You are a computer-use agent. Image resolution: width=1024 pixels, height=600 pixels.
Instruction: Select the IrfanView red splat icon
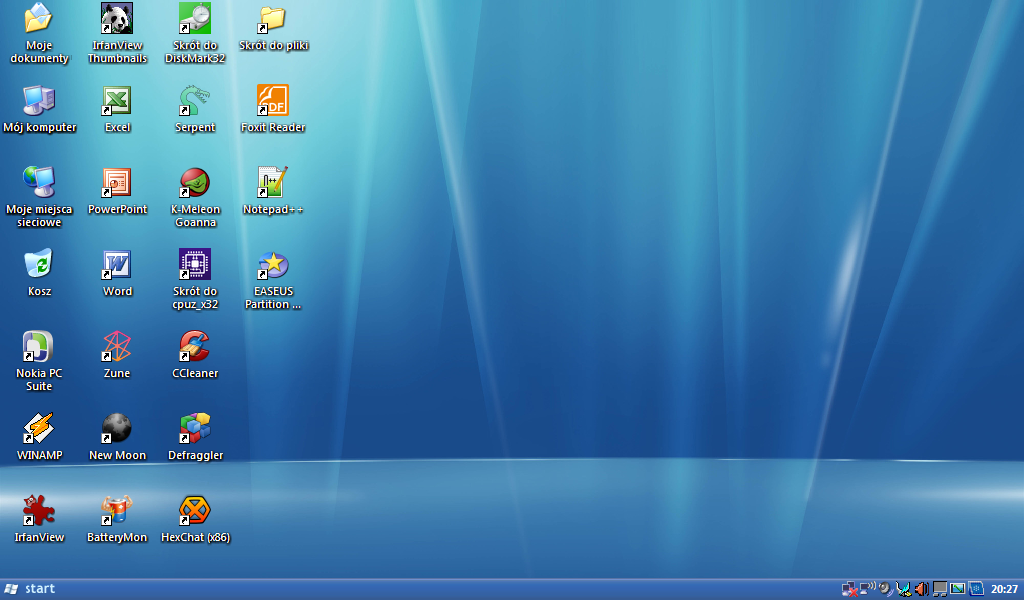[39, 510]
